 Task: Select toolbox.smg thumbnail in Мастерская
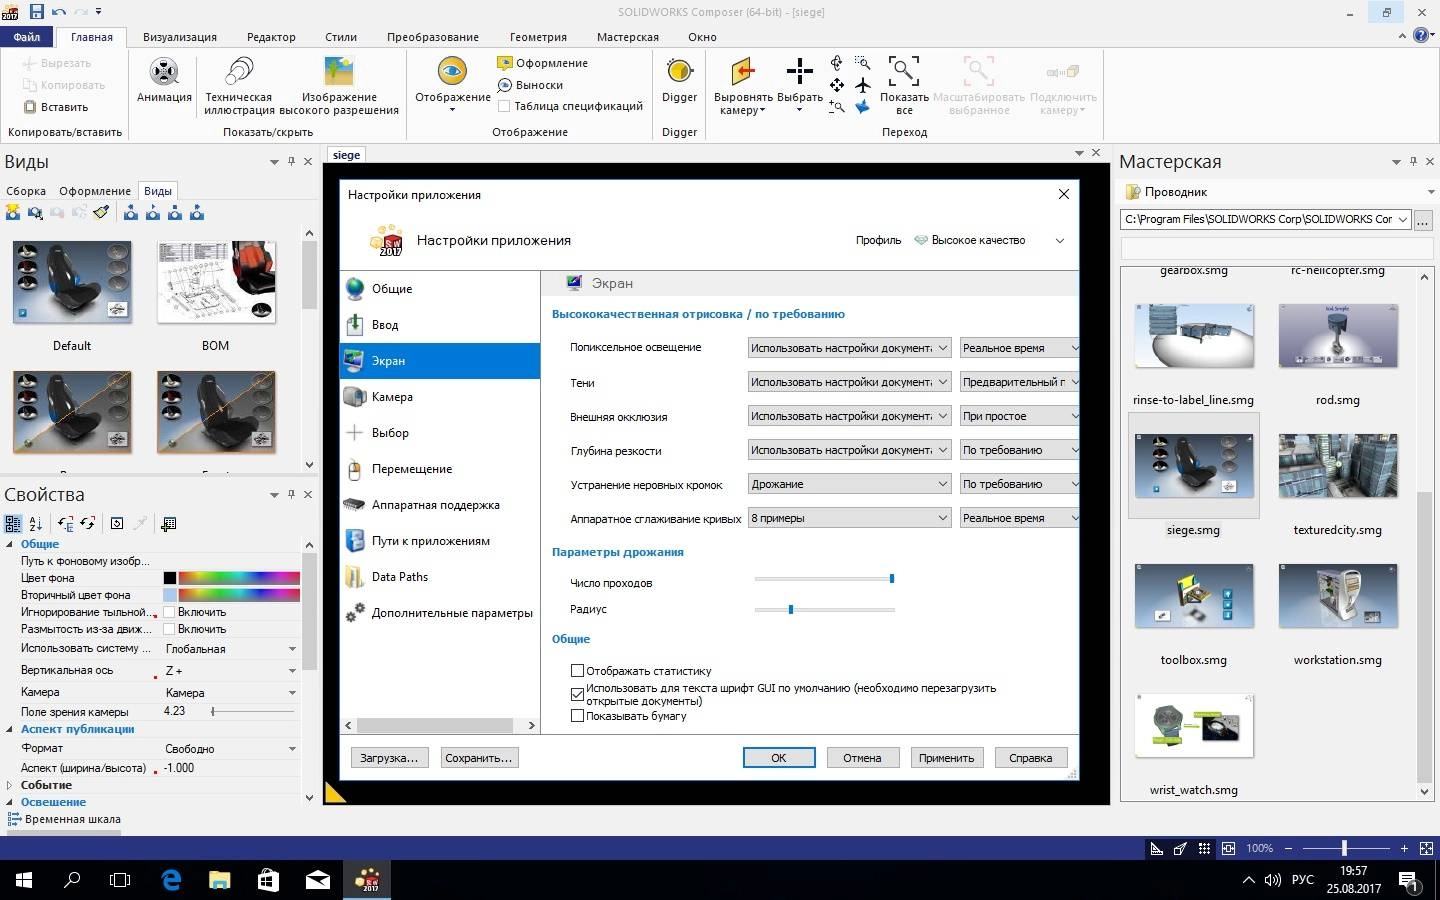[1194, 596]
